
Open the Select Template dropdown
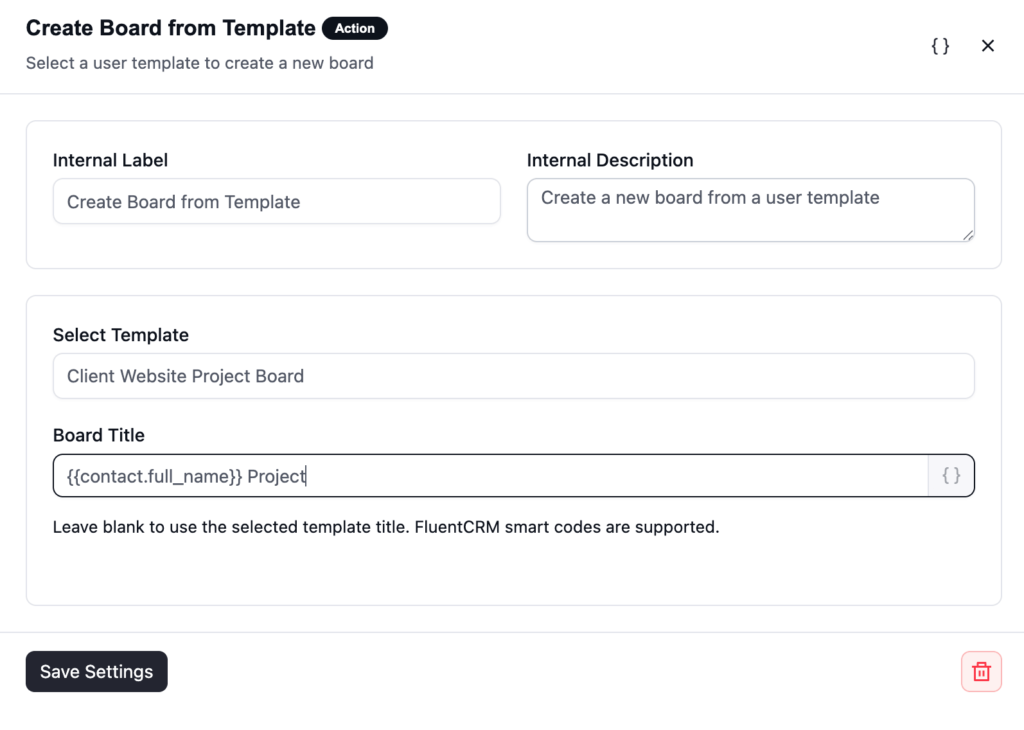513,376
